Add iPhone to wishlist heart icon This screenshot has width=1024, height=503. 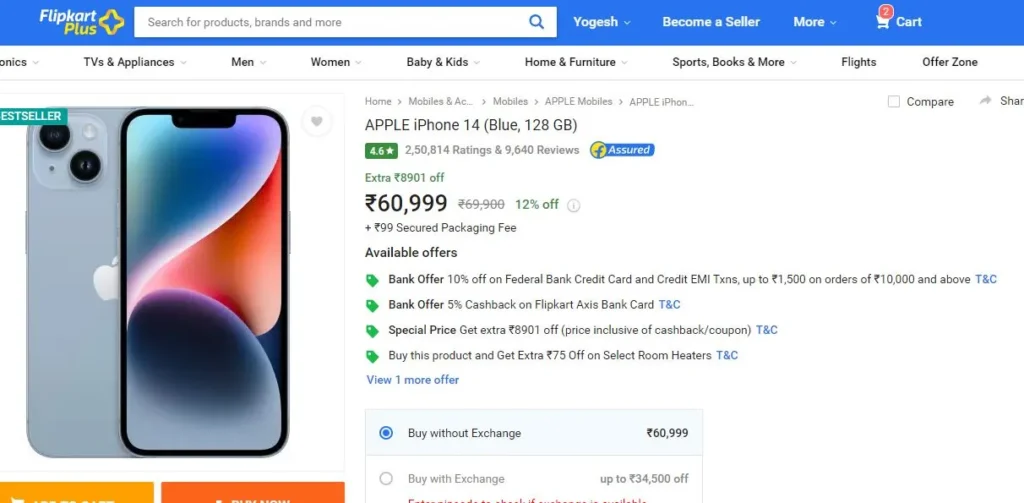coord(317,122)
